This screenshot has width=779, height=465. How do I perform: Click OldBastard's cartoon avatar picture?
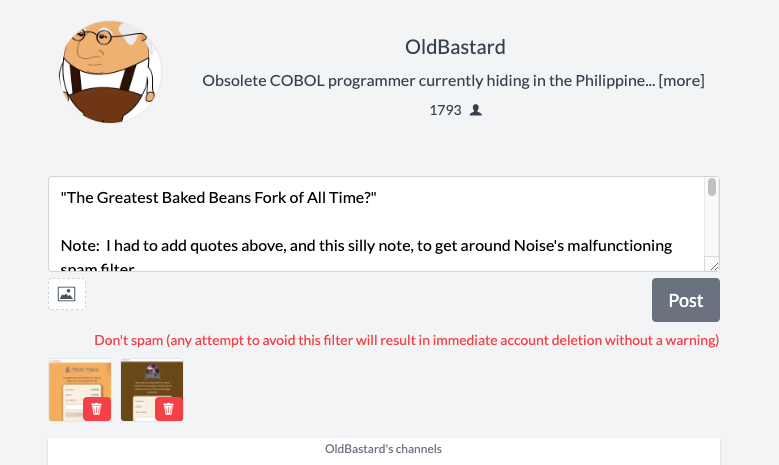point(110,72)
